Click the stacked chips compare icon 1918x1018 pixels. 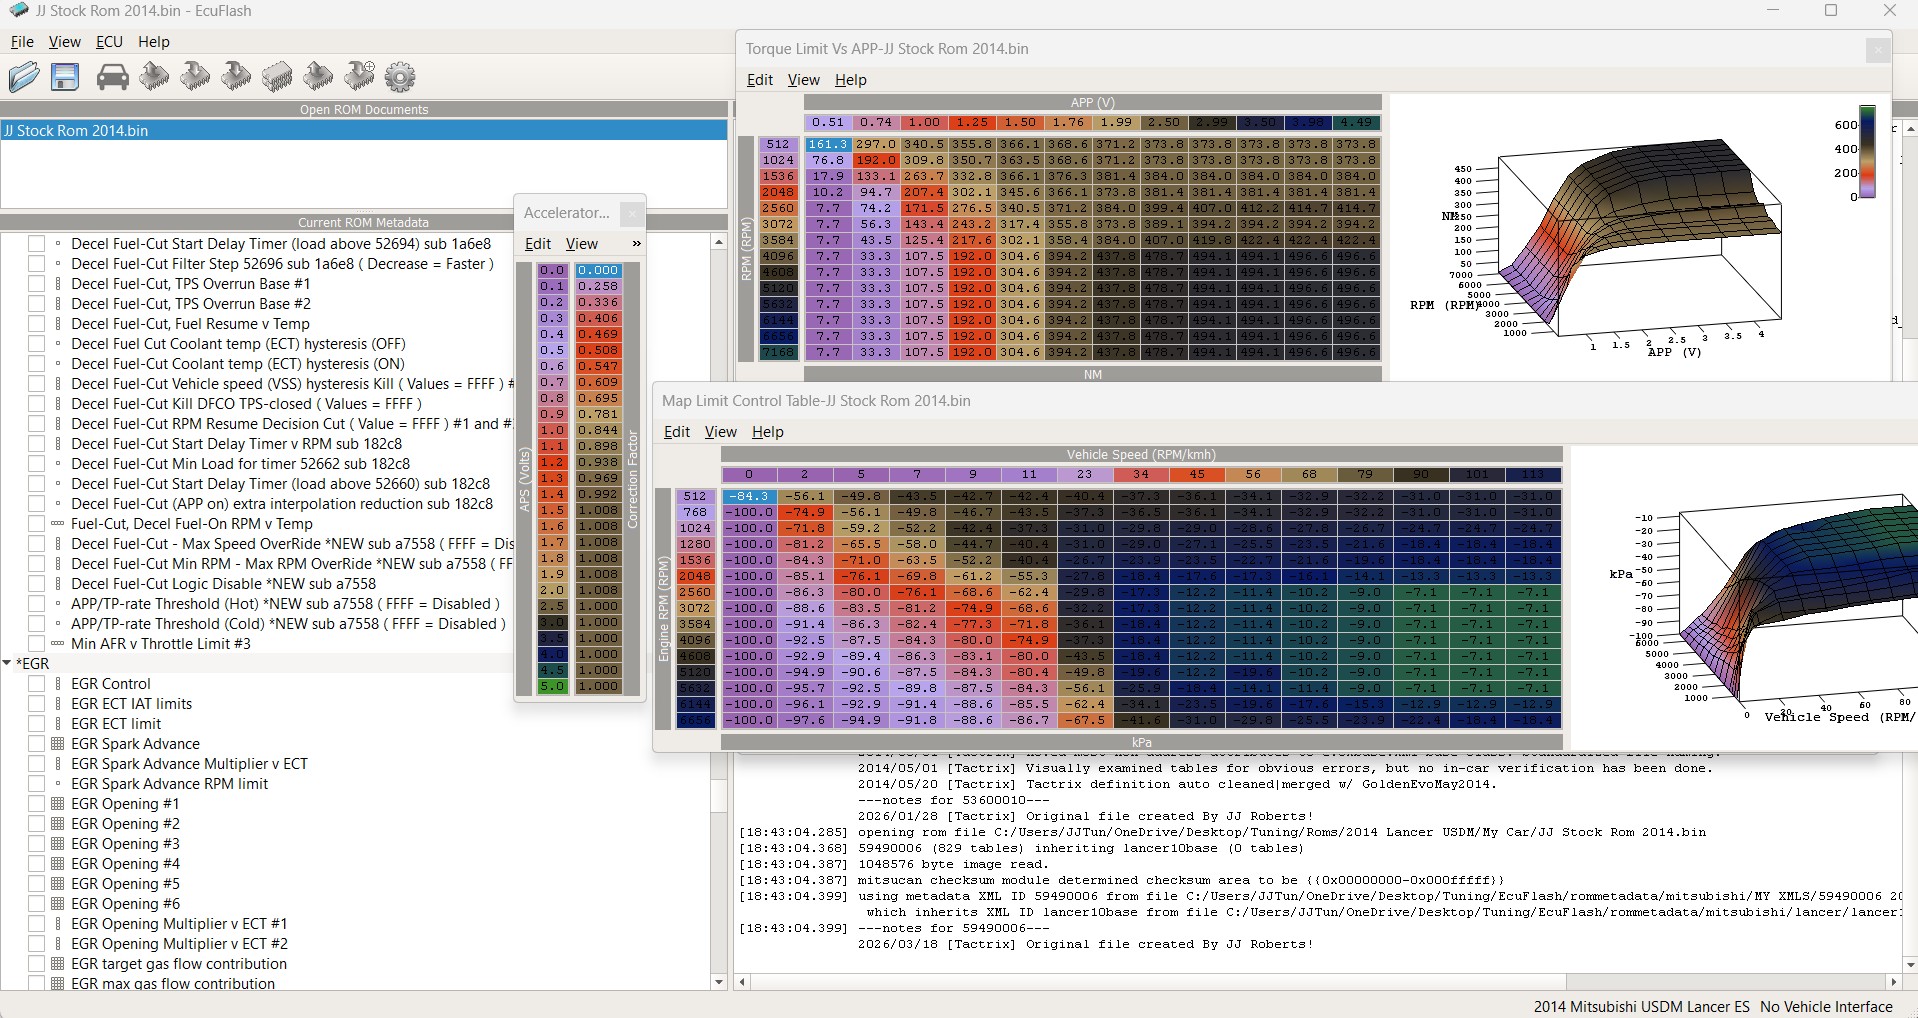[x=277, y=77]
